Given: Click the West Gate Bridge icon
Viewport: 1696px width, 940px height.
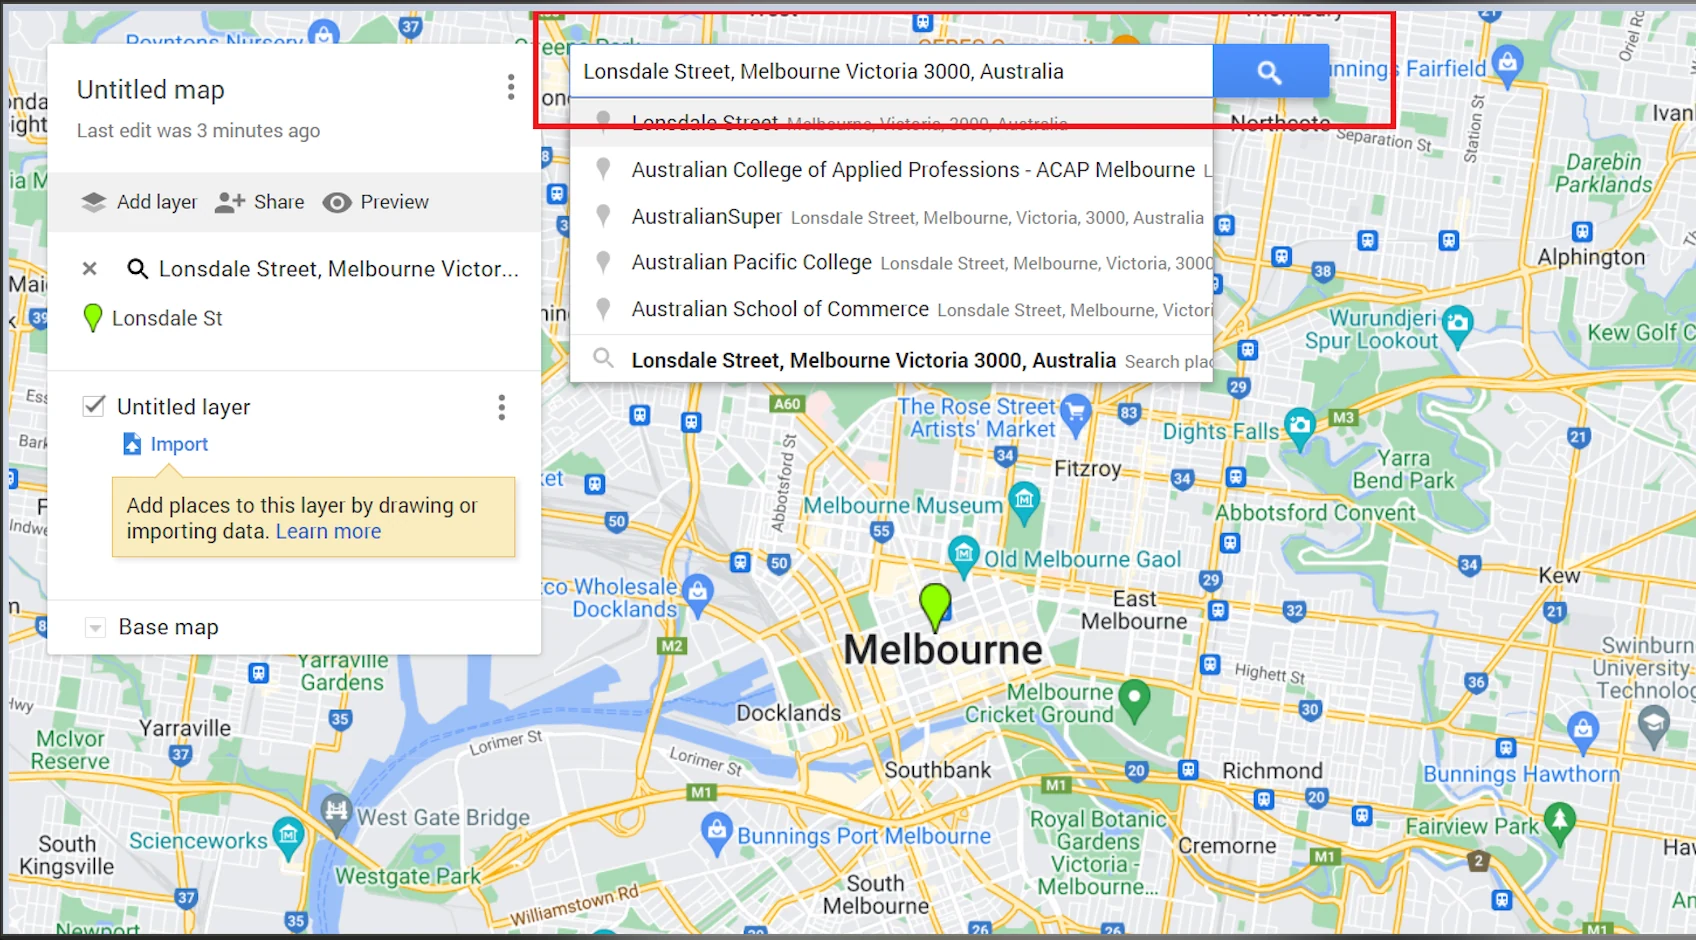Looking at the screenshot, I should (x=336, y=814).
